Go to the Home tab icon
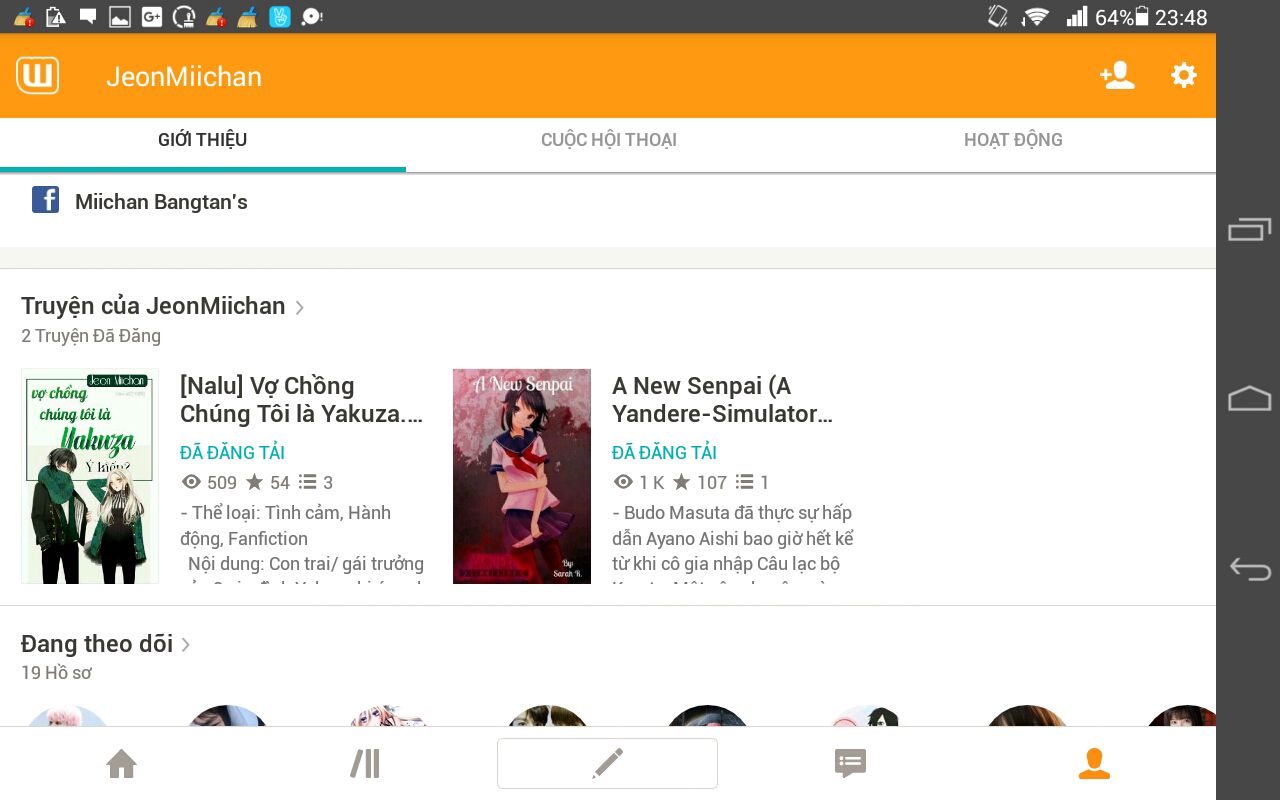This screenshot has height=800, width=1280. pos(121,764)
